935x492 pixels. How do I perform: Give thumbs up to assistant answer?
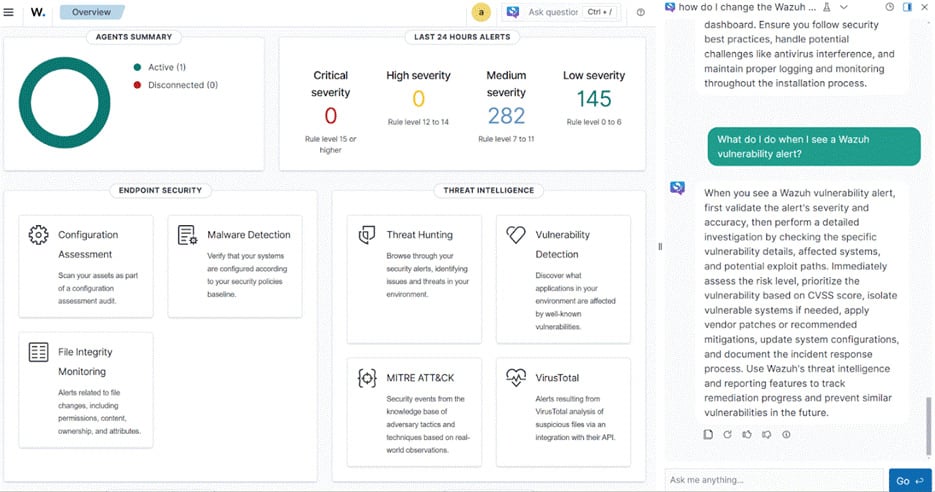(746, 434)
